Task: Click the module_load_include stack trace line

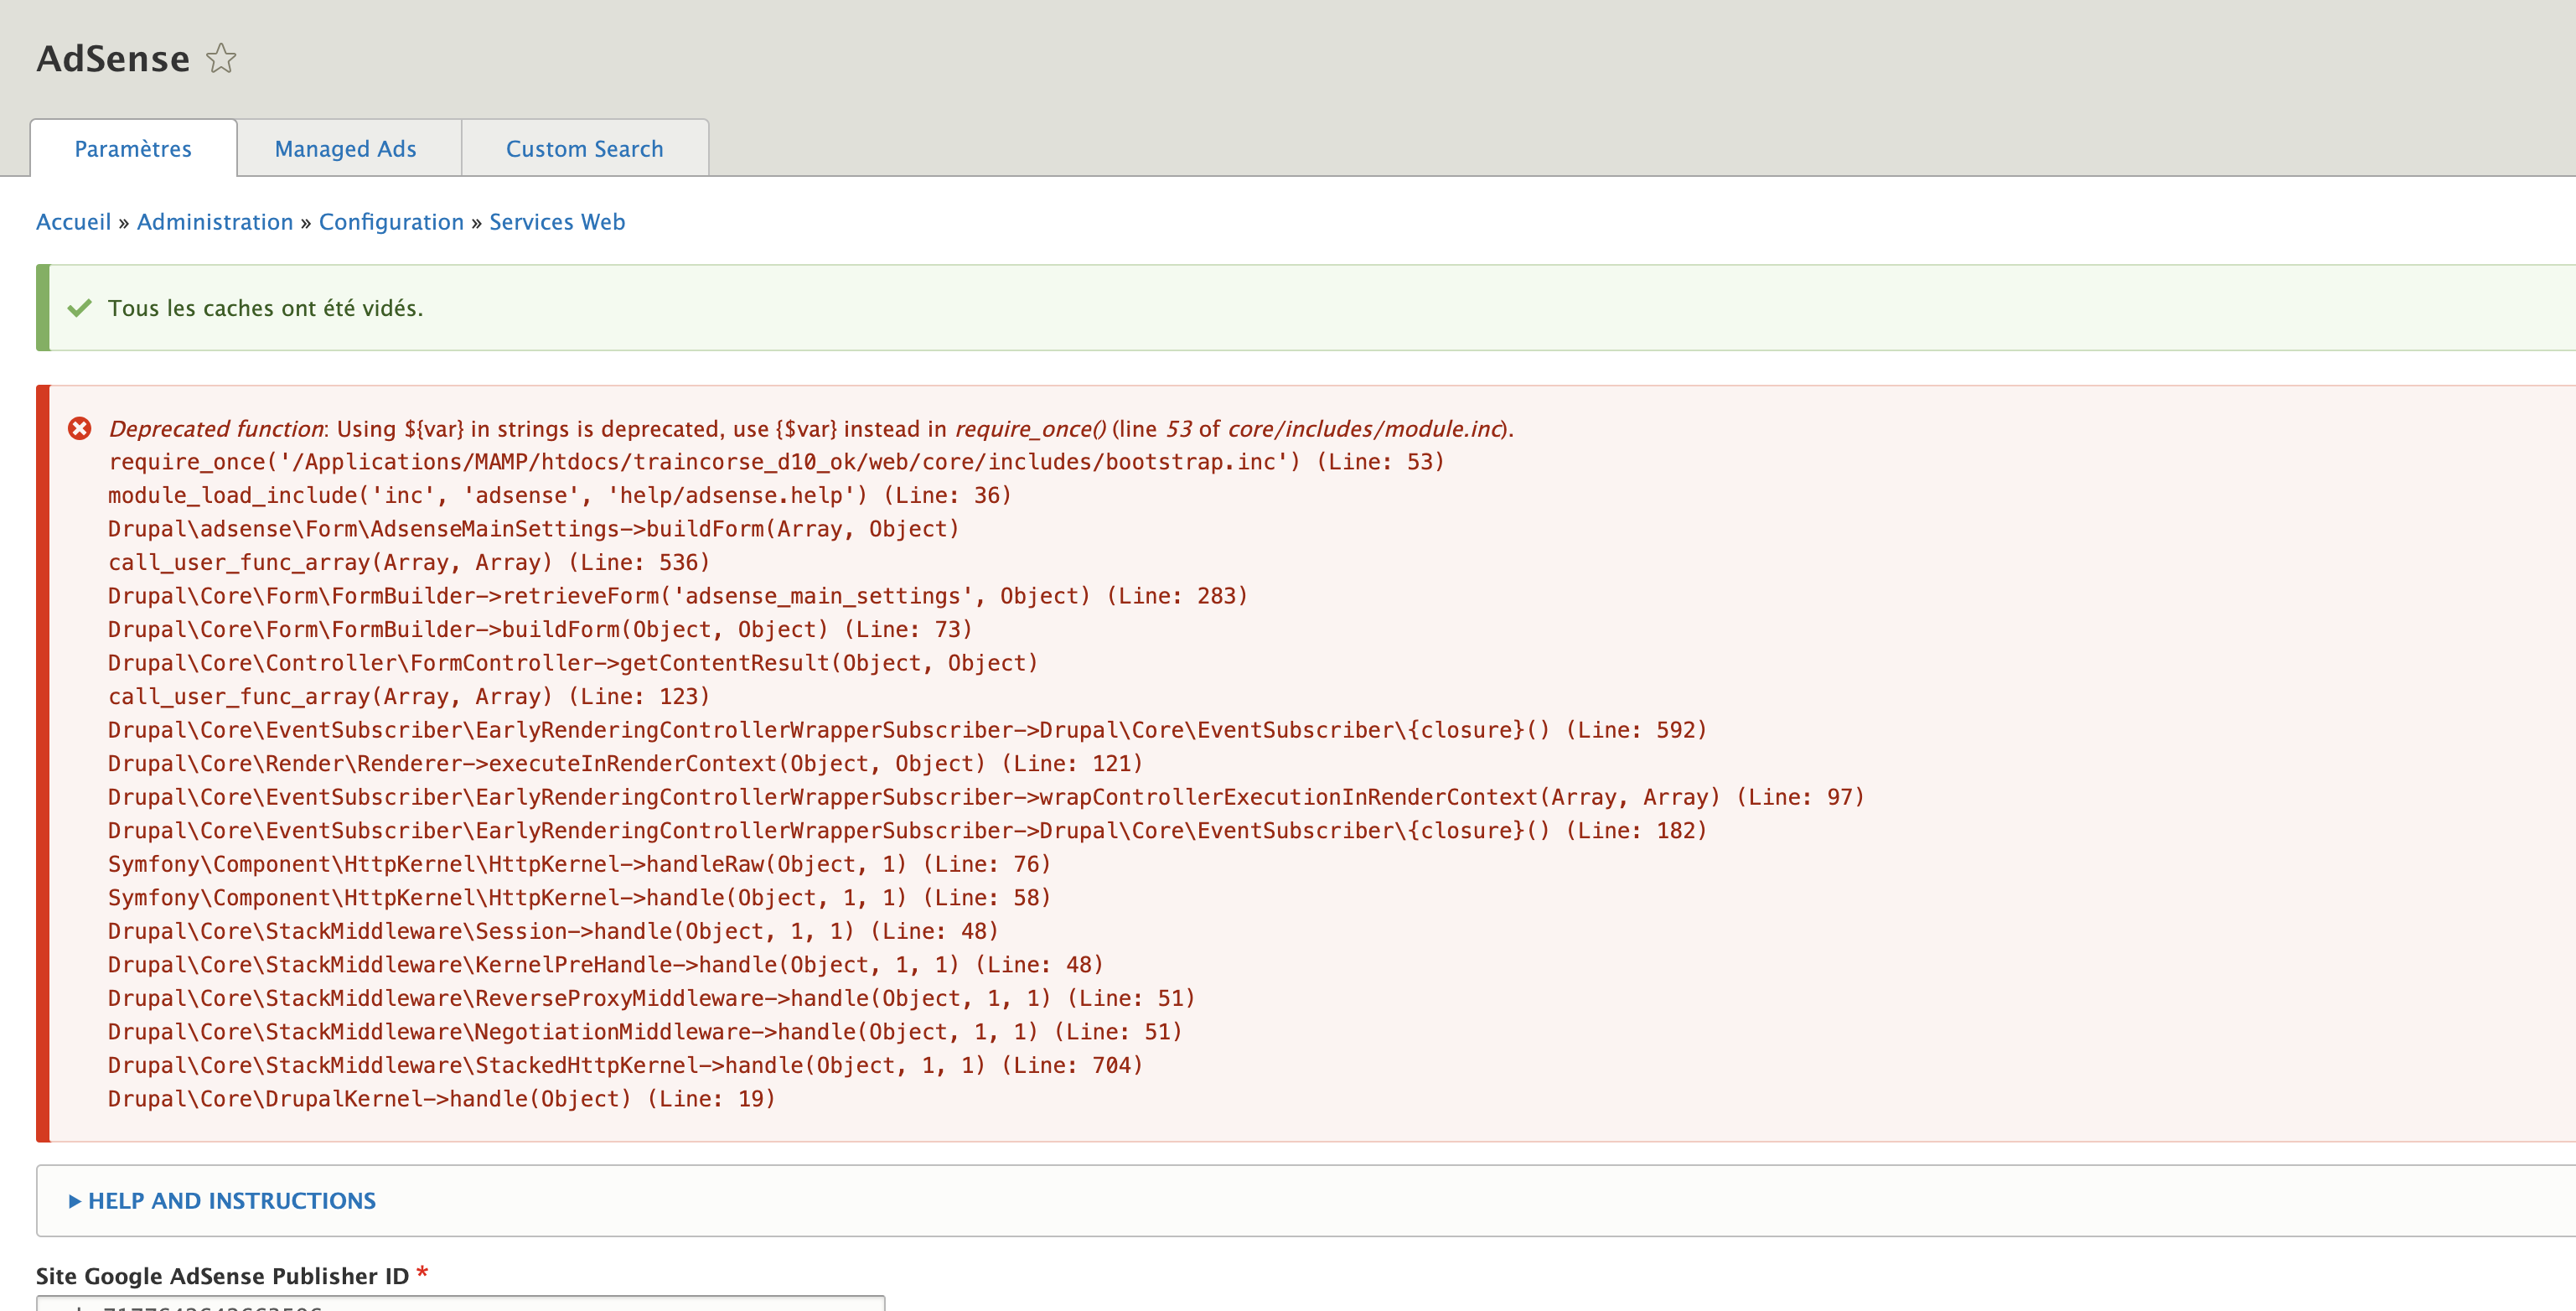Action: coord(559,496)
